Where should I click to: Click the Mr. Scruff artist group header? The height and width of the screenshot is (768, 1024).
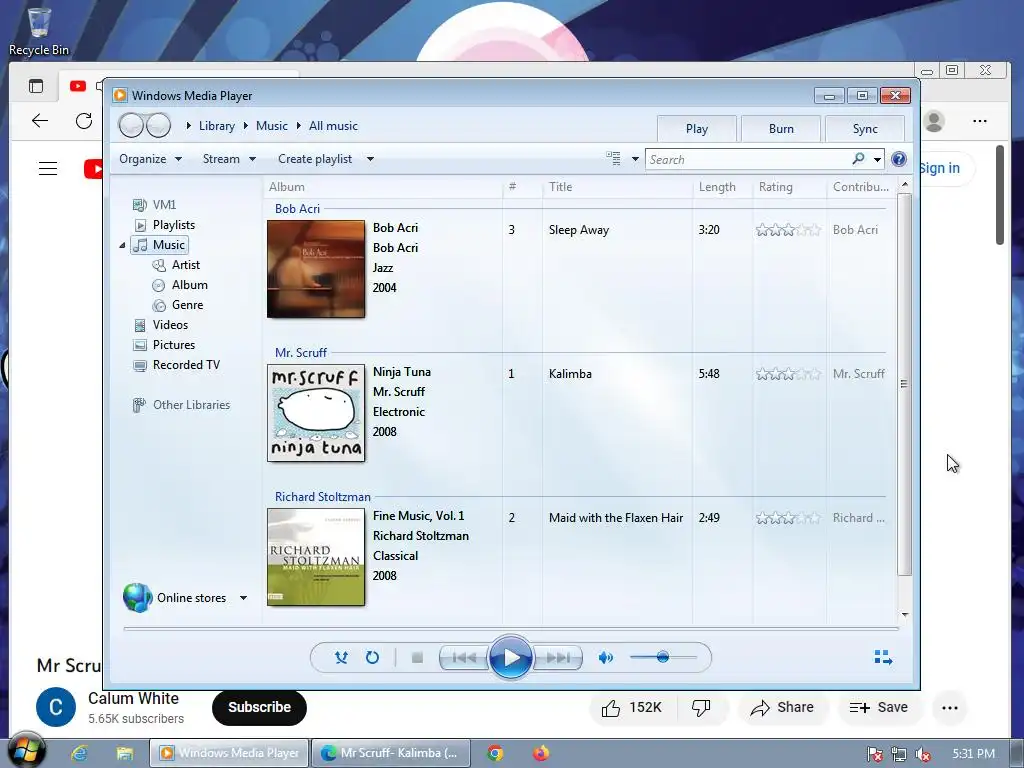pos(300,353)
